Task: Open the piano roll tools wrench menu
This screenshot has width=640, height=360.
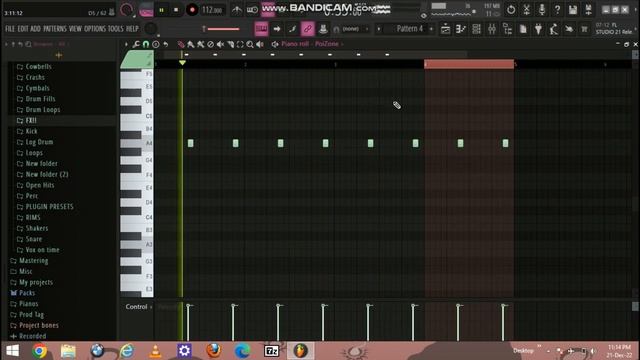Action: click(x=136, y=44)
